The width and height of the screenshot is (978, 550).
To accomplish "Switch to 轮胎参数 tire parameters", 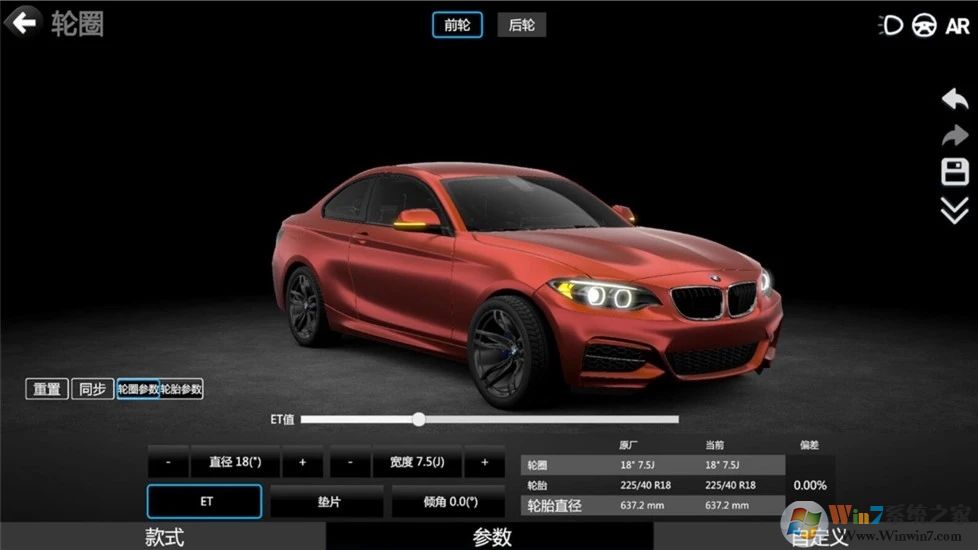I will coord(182,389).
